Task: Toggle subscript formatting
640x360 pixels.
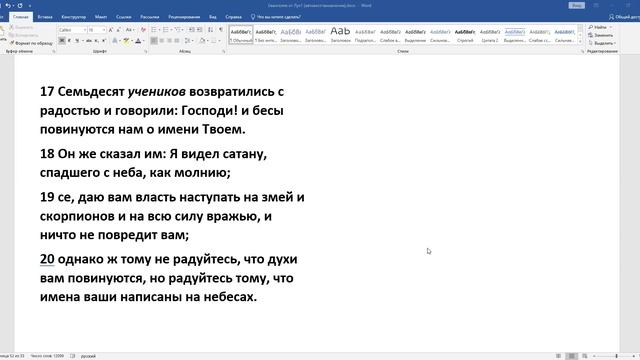Action: 96,41
